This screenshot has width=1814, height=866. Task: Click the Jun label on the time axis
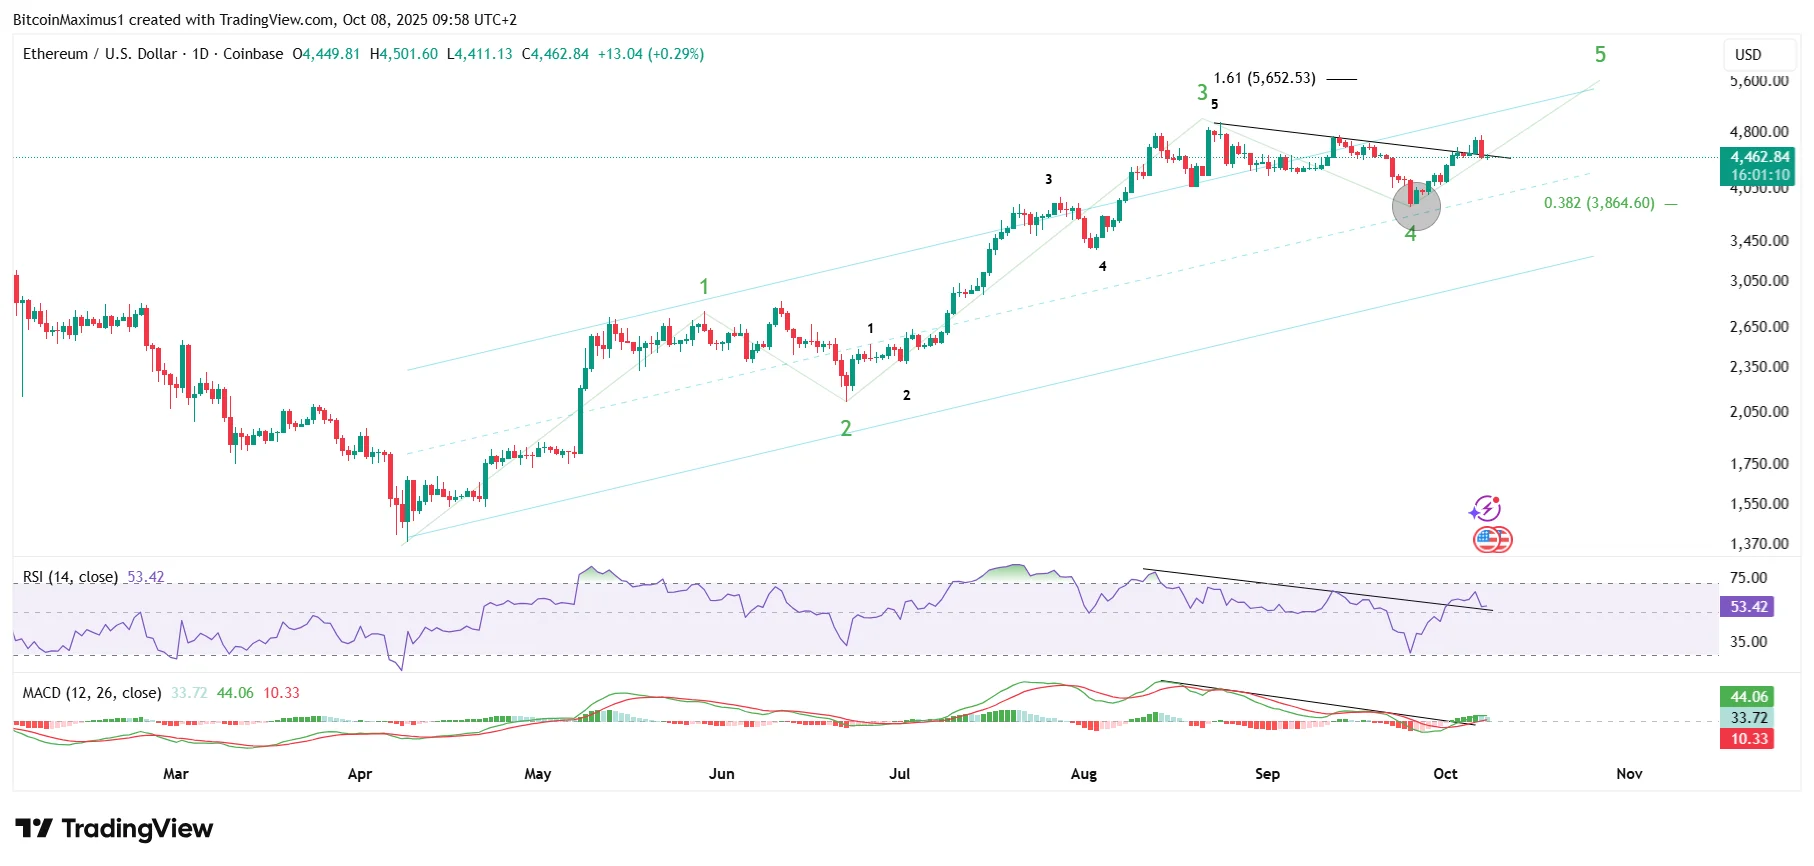pos(722,774)
